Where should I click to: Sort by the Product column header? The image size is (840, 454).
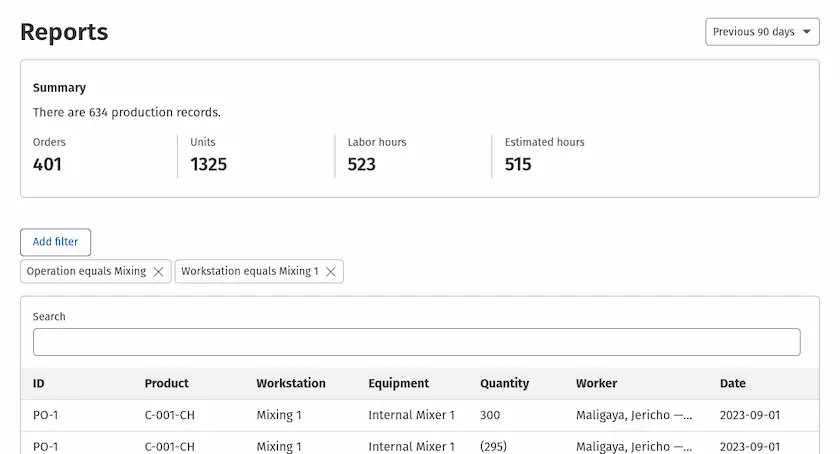tap(167, 383)
